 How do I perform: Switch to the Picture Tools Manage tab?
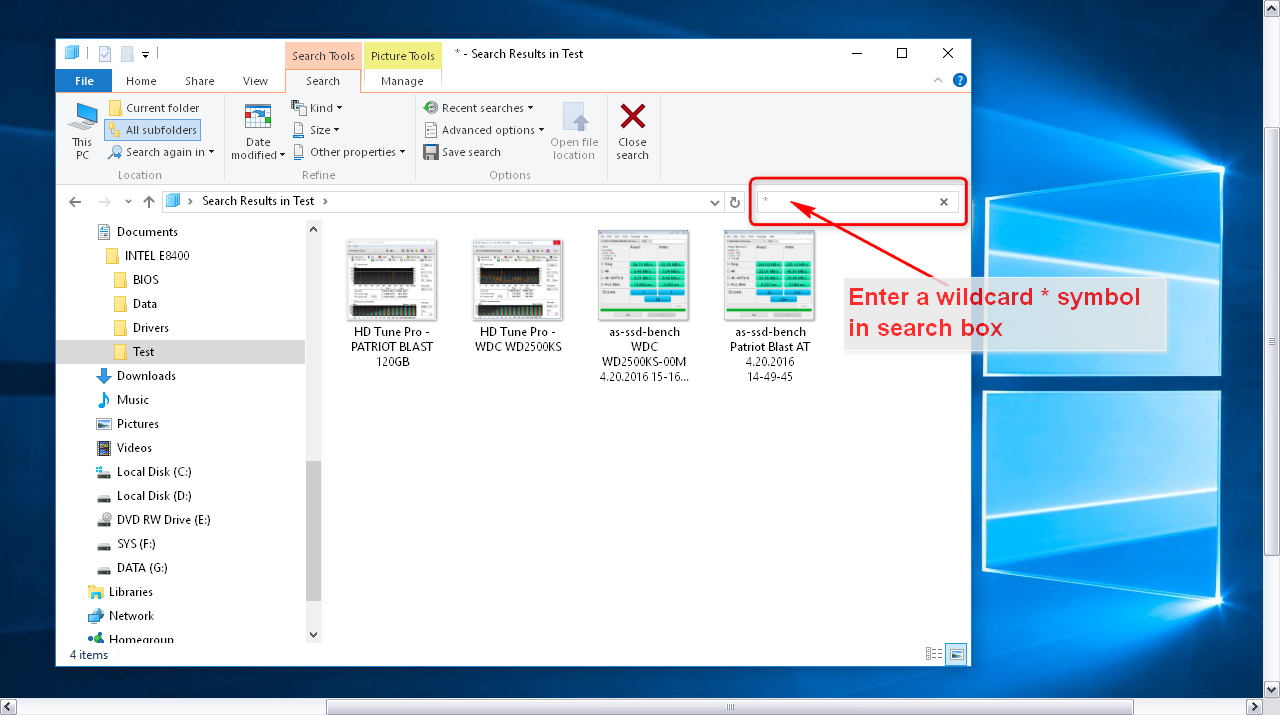coord(402,80)
